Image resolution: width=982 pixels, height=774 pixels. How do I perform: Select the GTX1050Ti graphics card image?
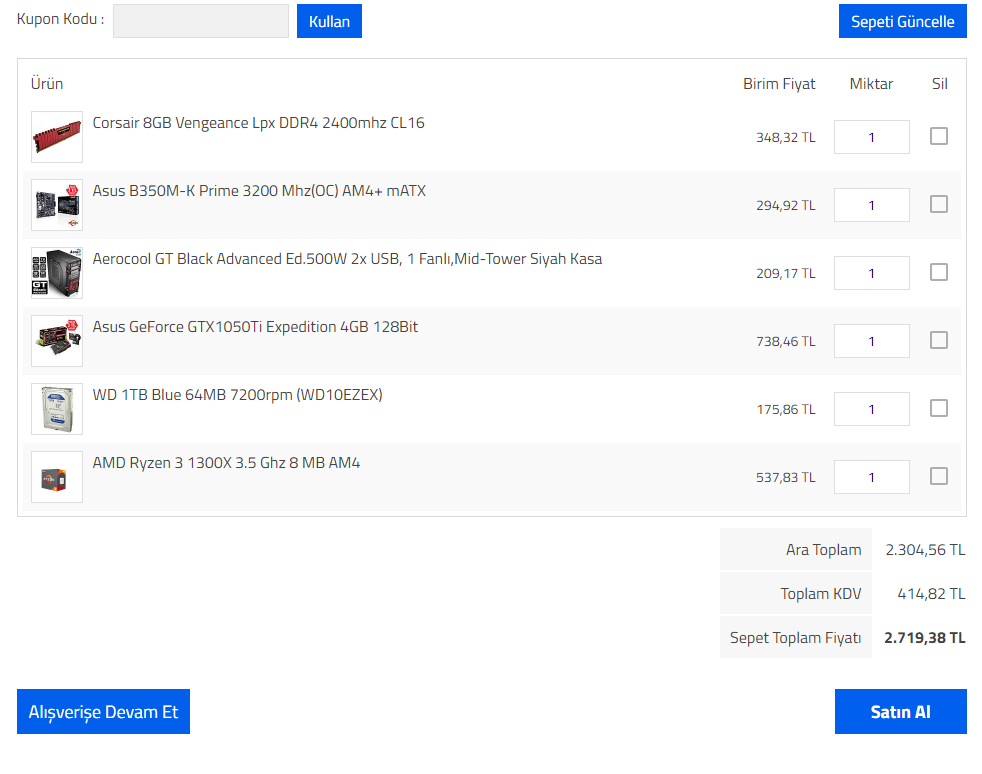(x=57, y=341)
